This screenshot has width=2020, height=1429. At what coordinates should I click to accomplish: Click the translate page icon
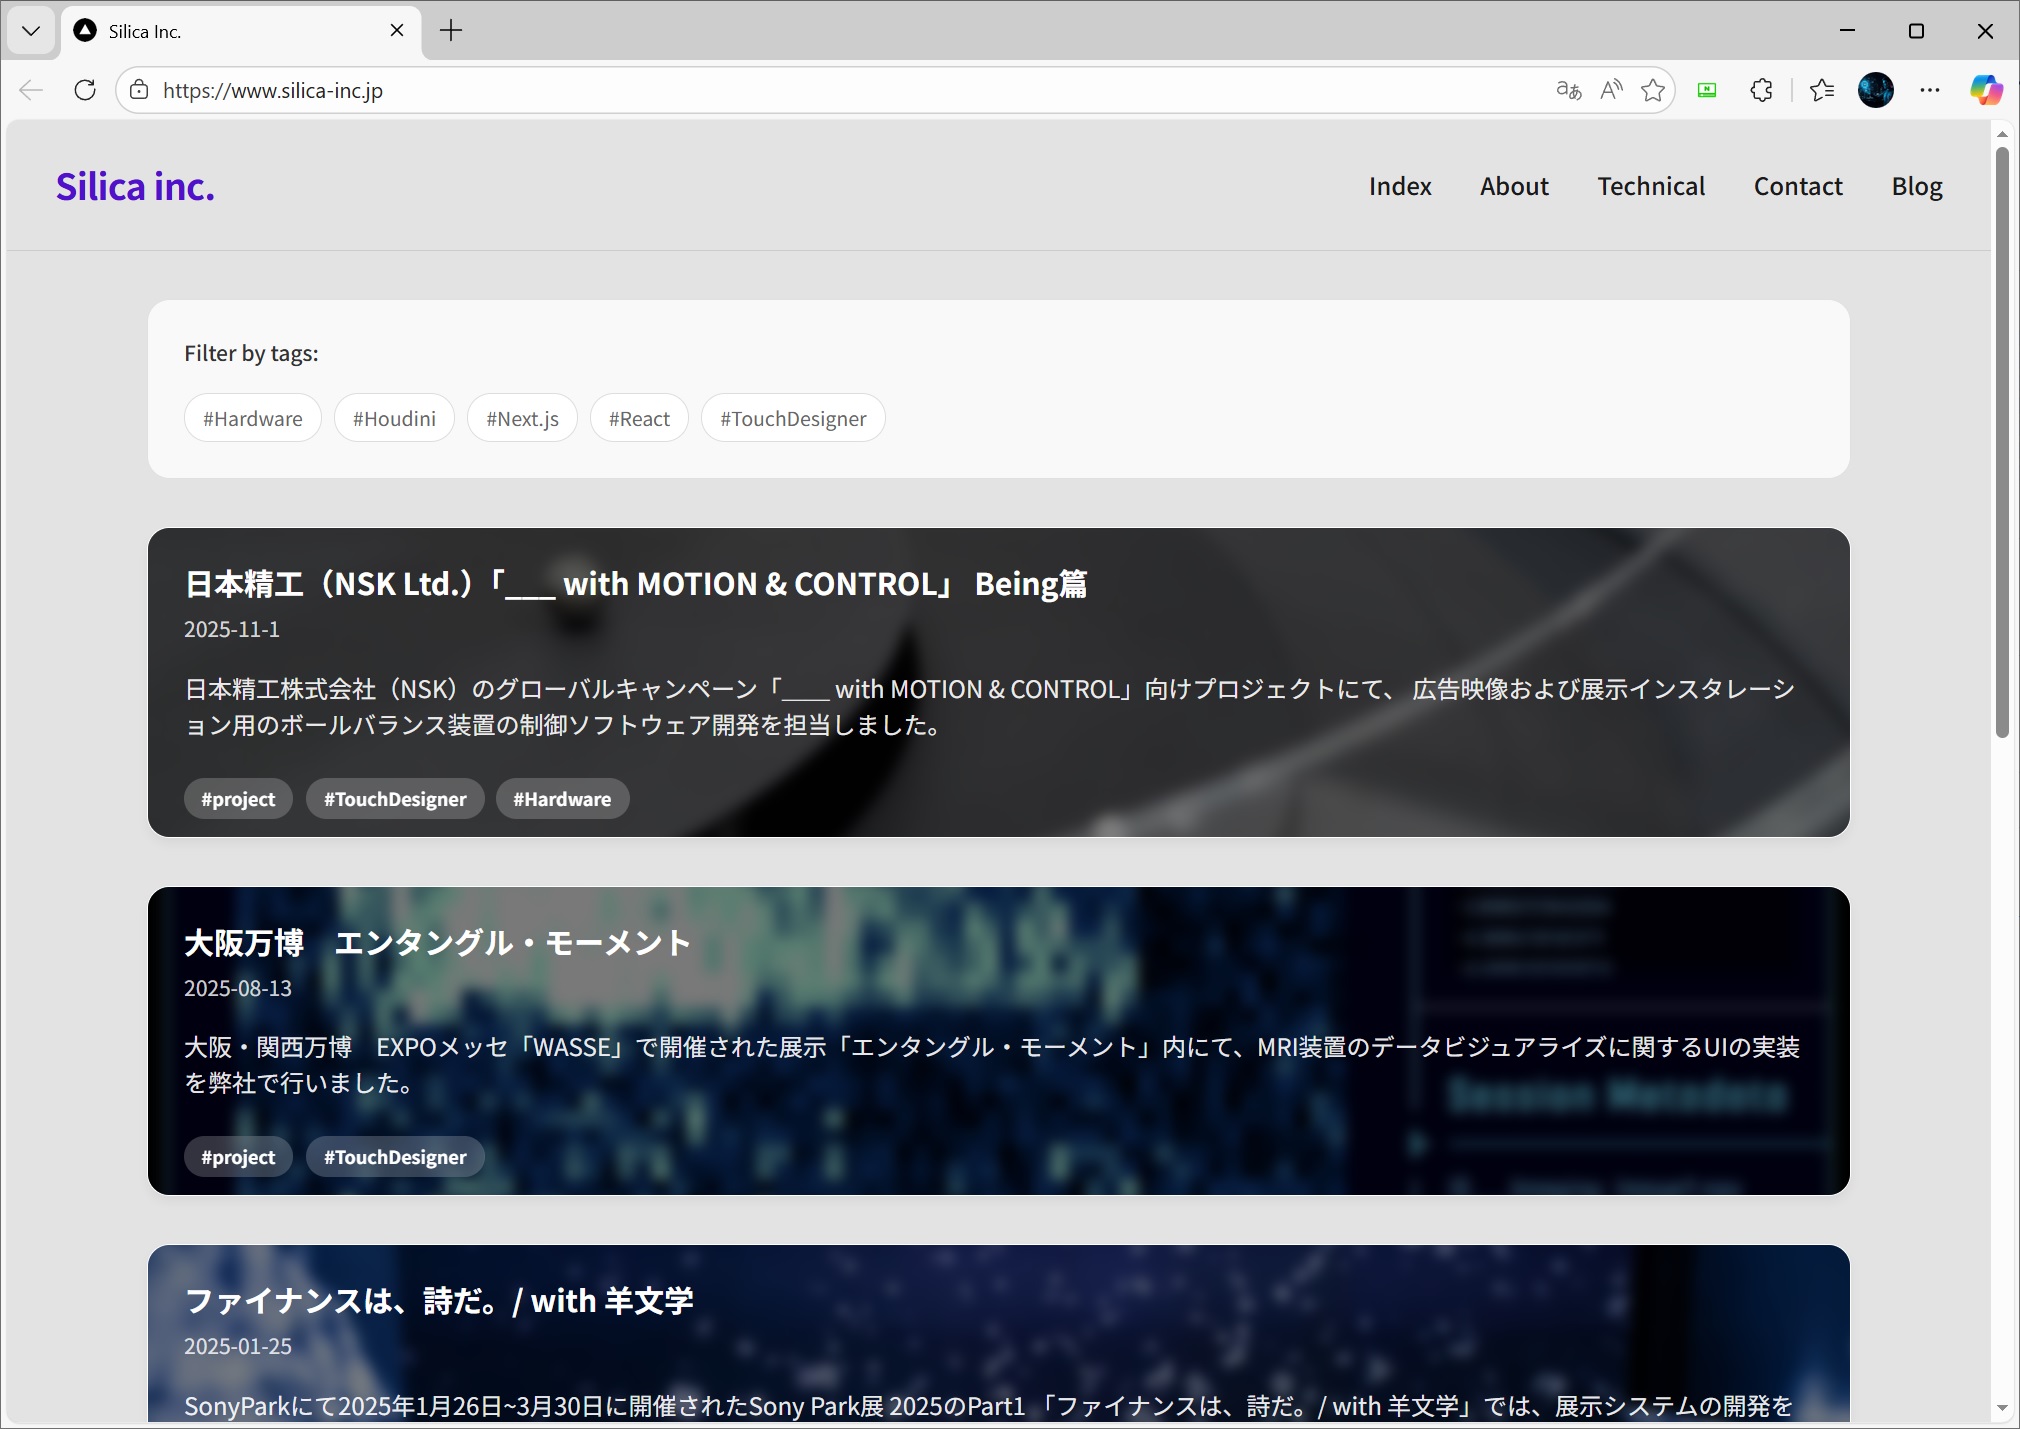coord(1568,90)
